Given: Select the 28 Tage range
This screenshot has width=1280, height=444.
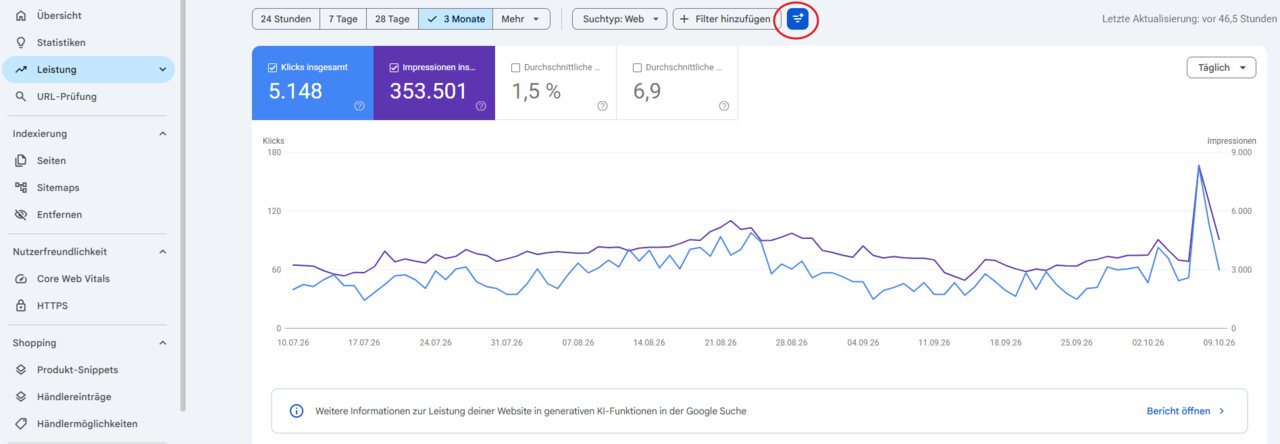Looking at the screenshot, I should coord(393,19).
